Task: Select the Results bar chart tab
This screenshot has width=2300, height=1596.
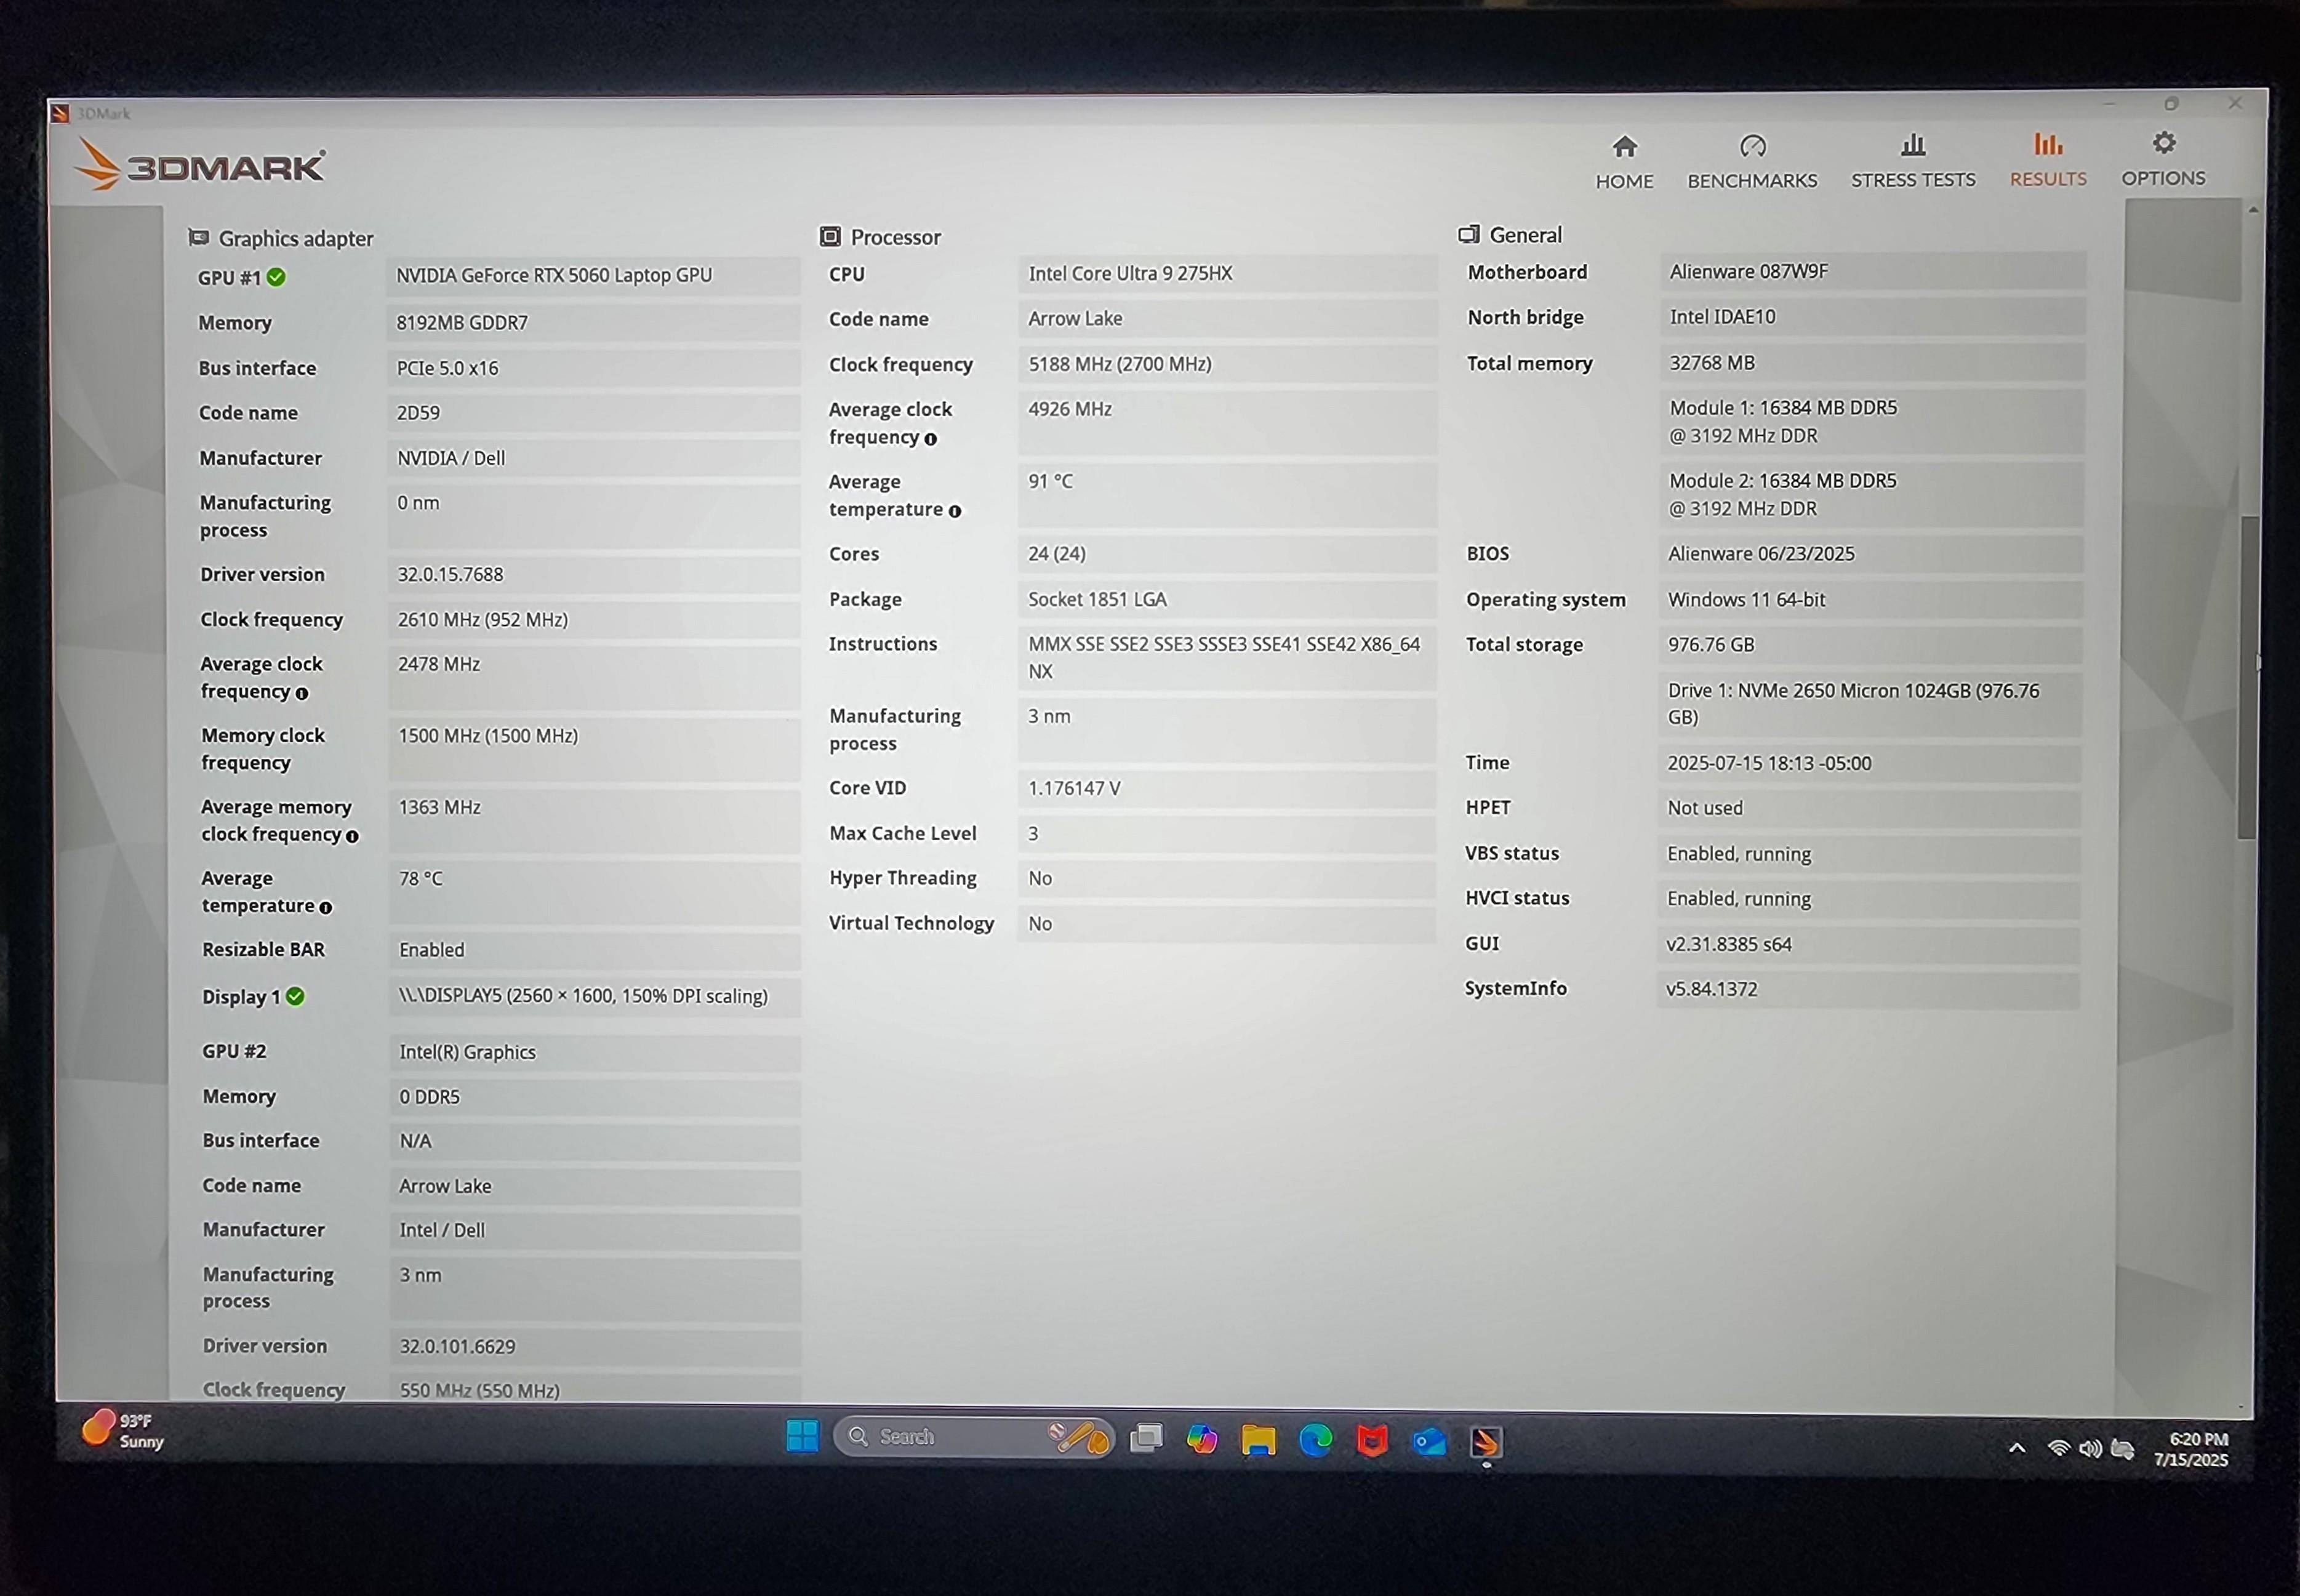Action: [x=2047, y=145]
